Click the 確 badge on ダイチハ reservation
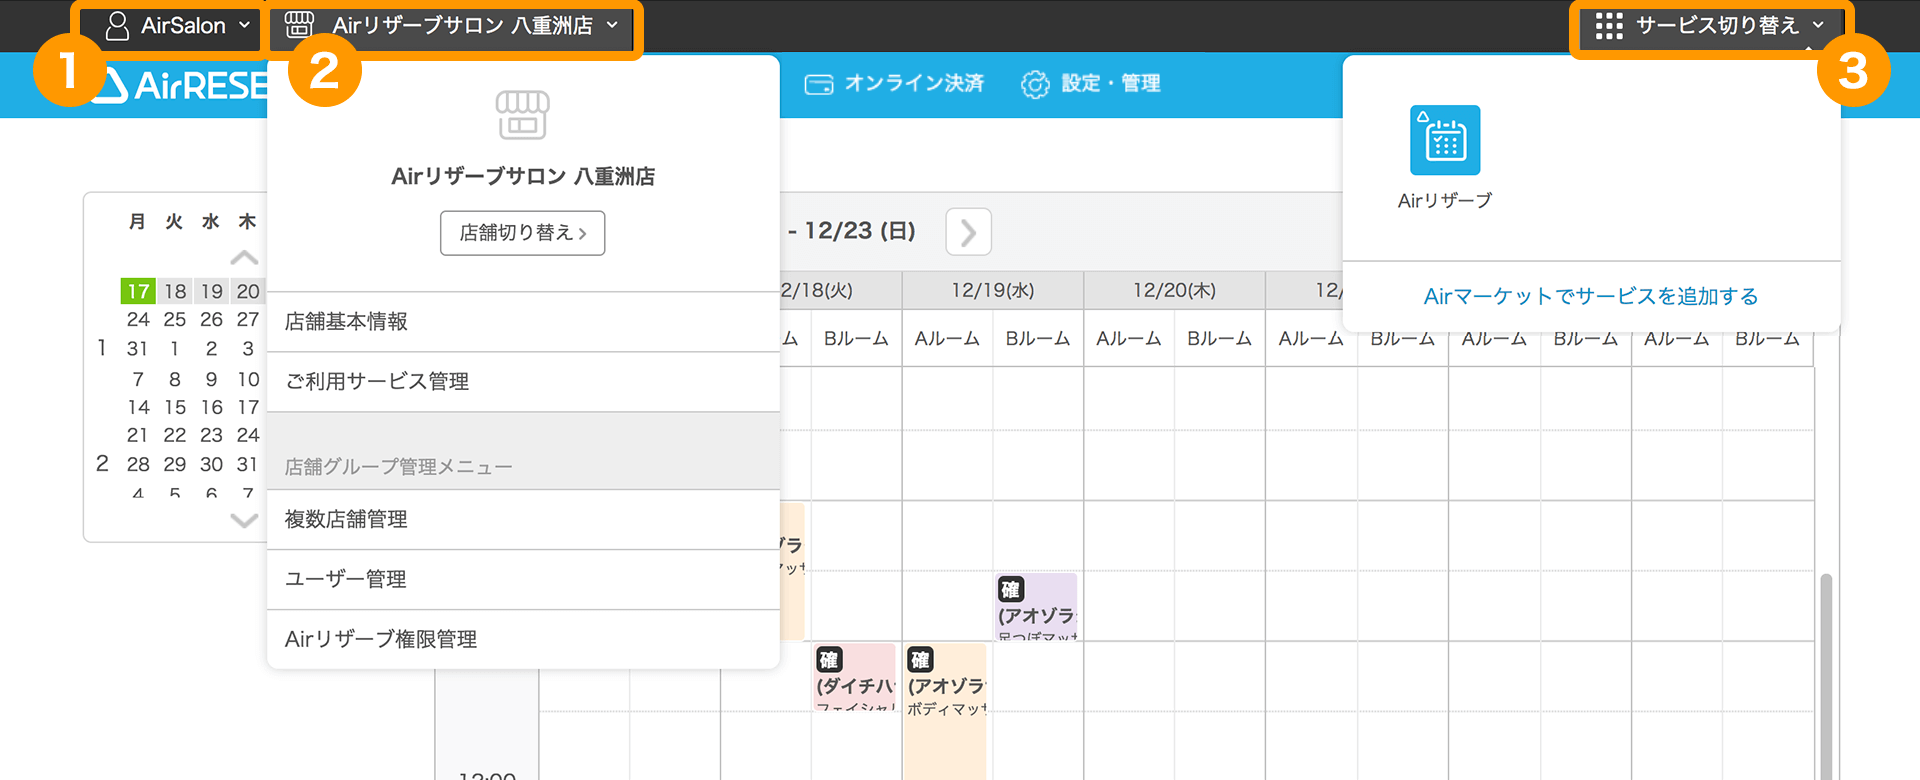This screenshot has width=1920, height=780. 829,660
